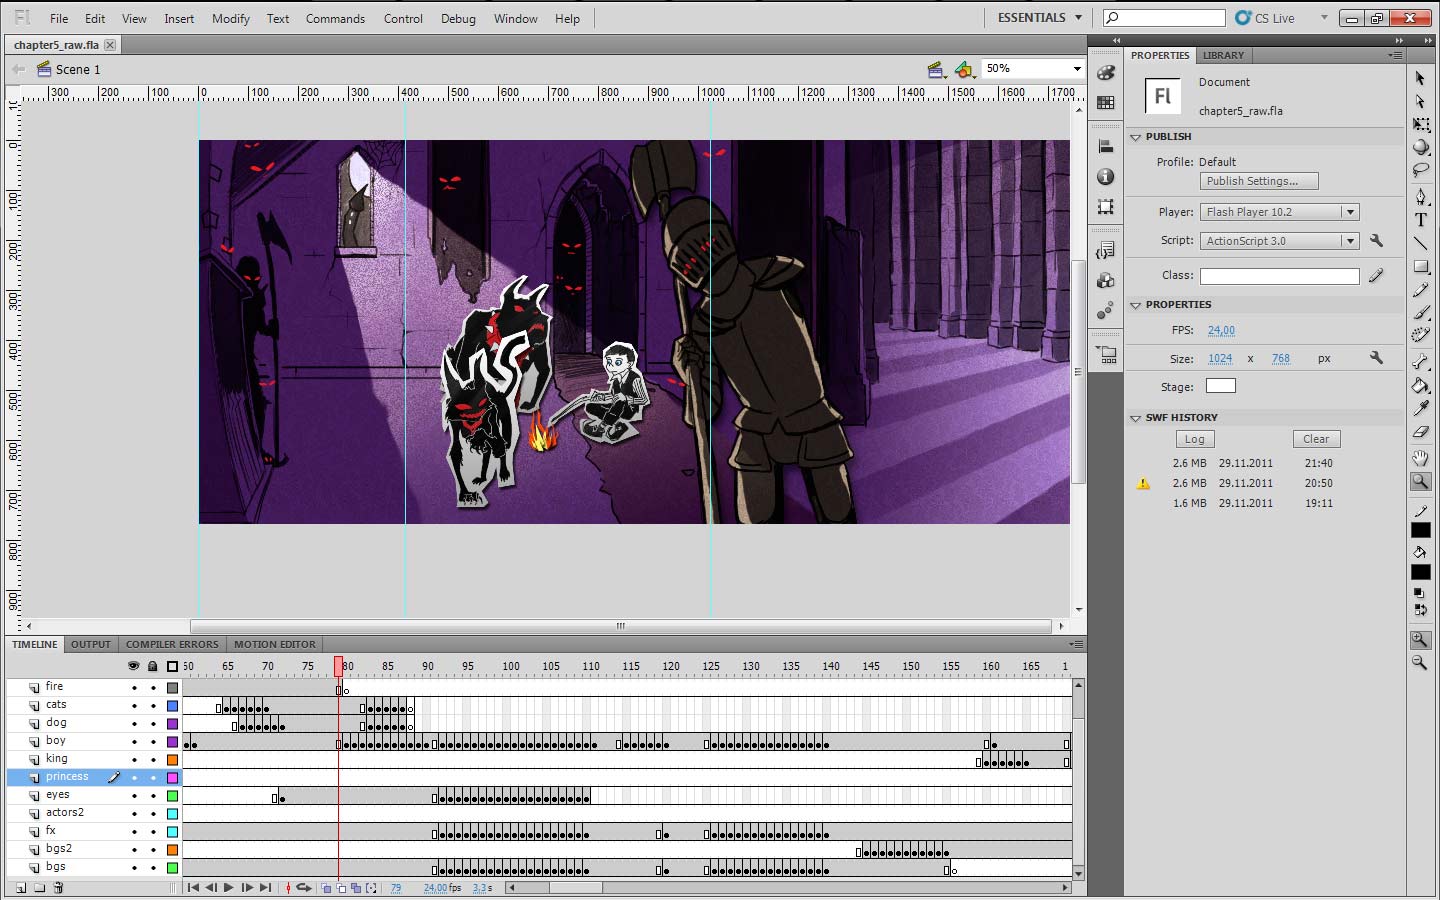Hide the cats layer visibility dot
Image resolution: width=1440 pixels, height=900 pixels.
click(134, 706)
